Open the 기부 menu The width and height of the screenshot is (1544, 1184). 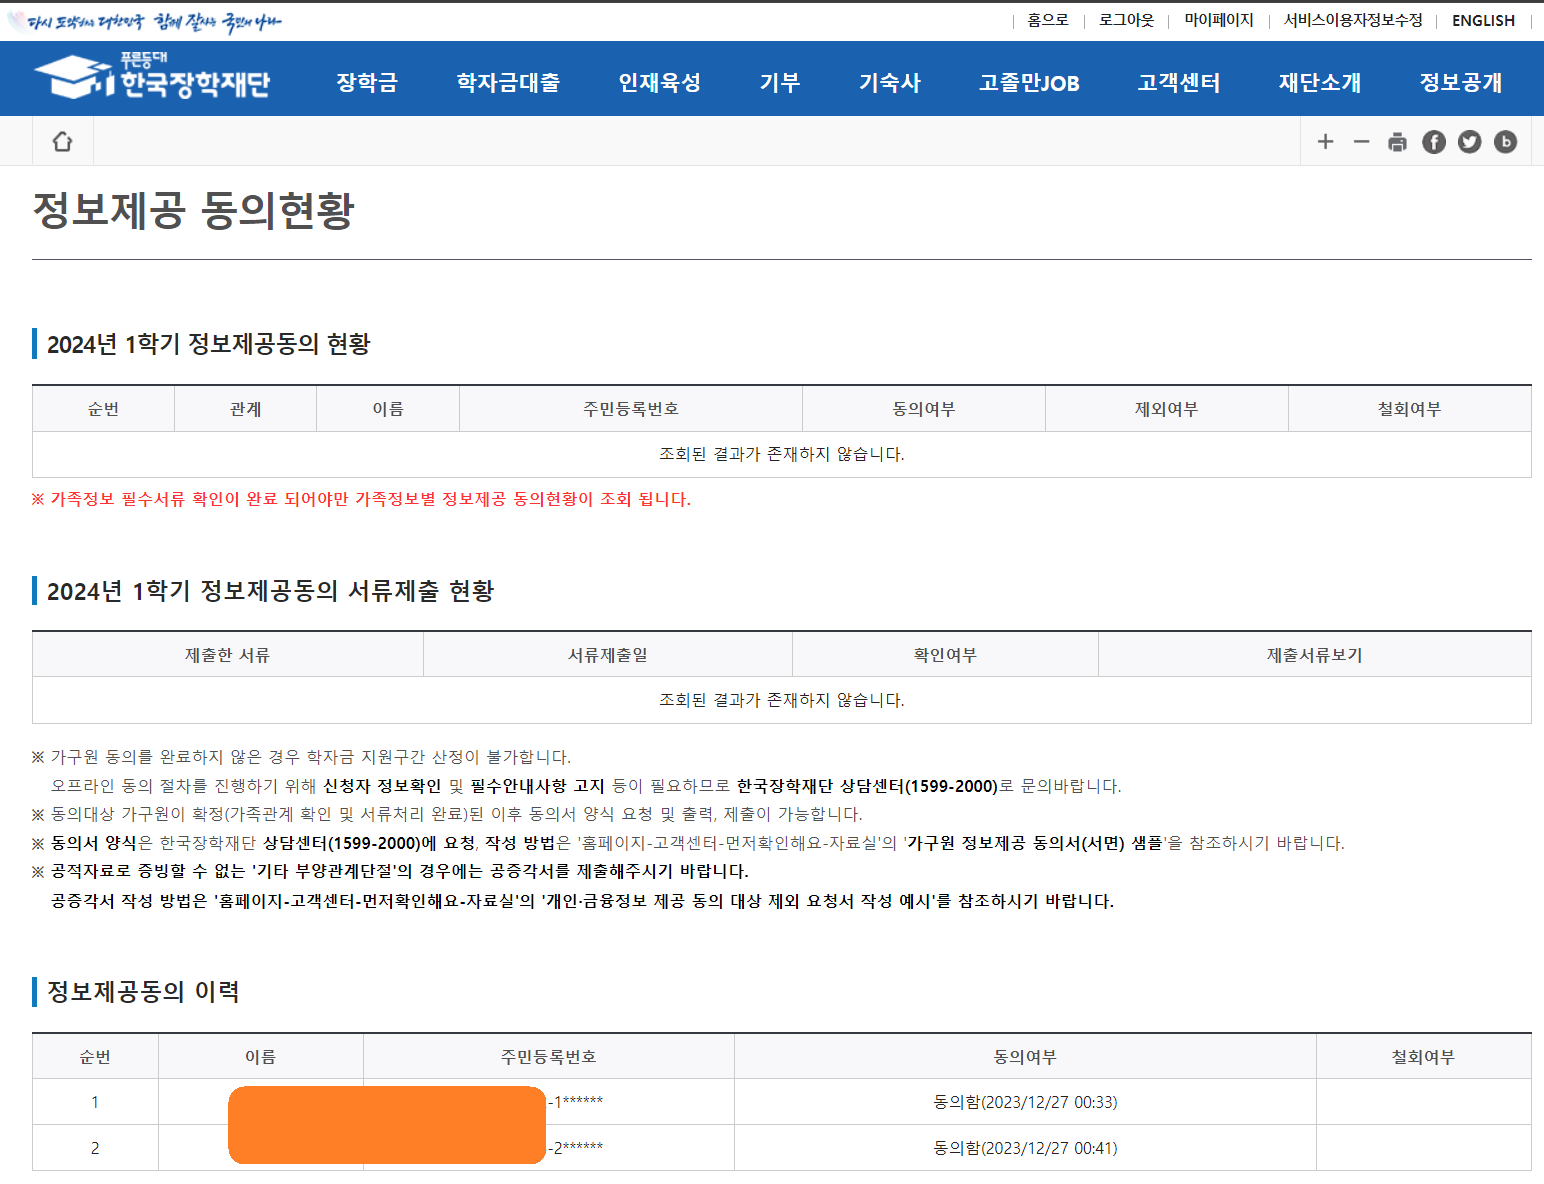pyautogui.click(x=779, y=83)
